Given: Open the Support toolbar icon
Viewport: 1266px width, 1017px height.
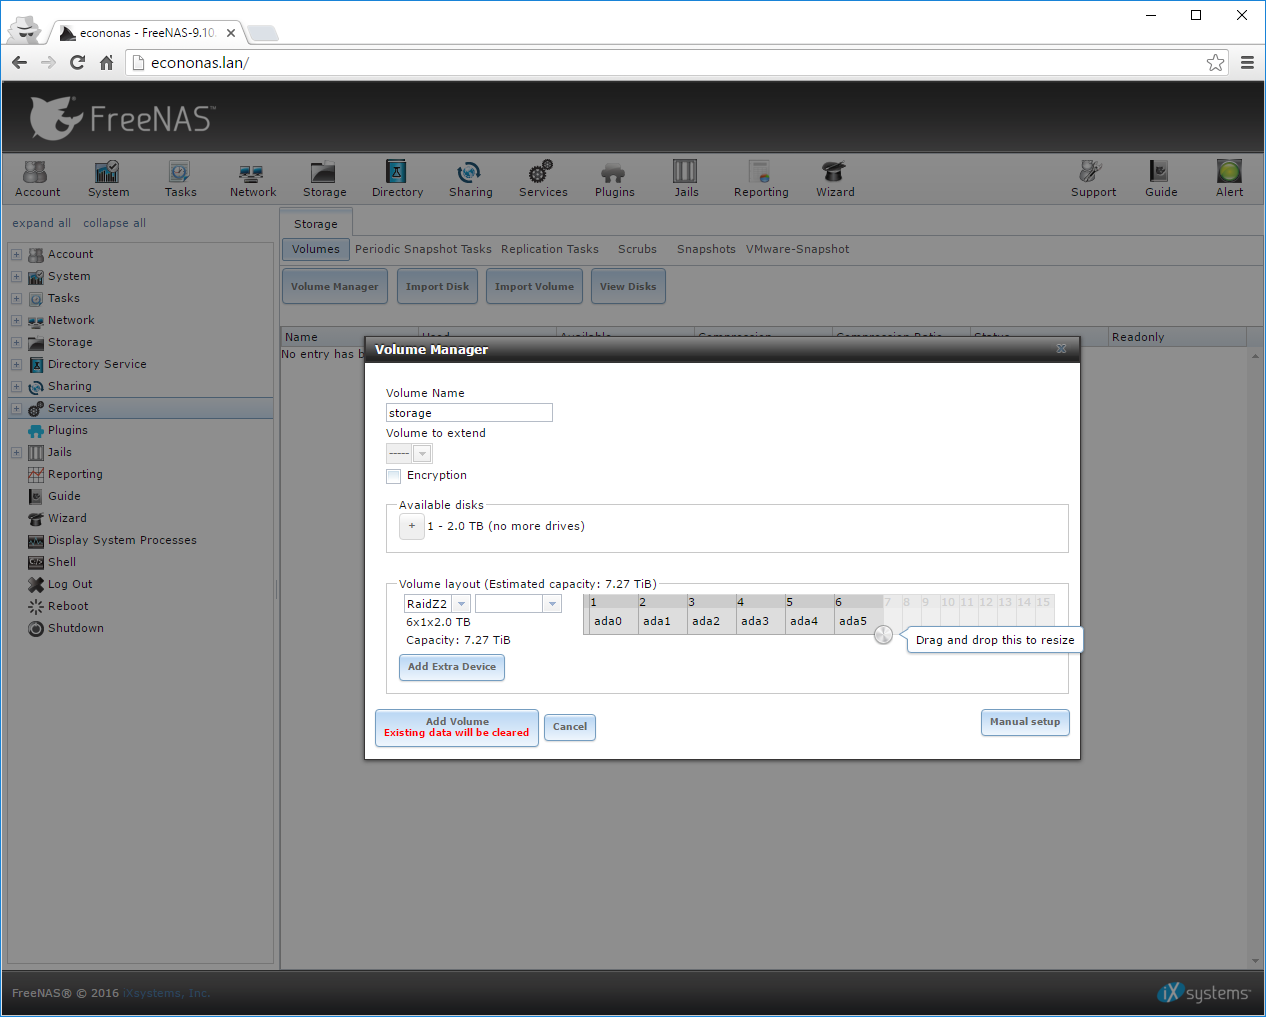Looking at the screenshot, I should 1093,179.
